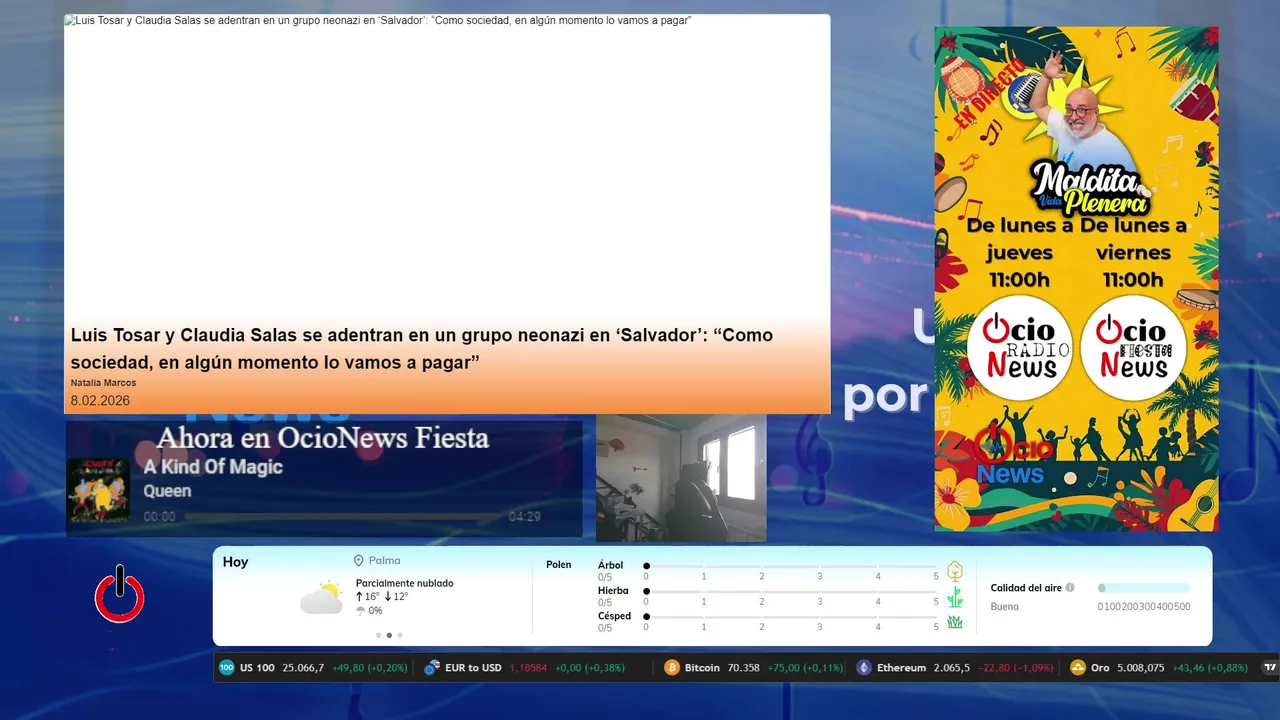Click the Polen section label

pos(558,565)
